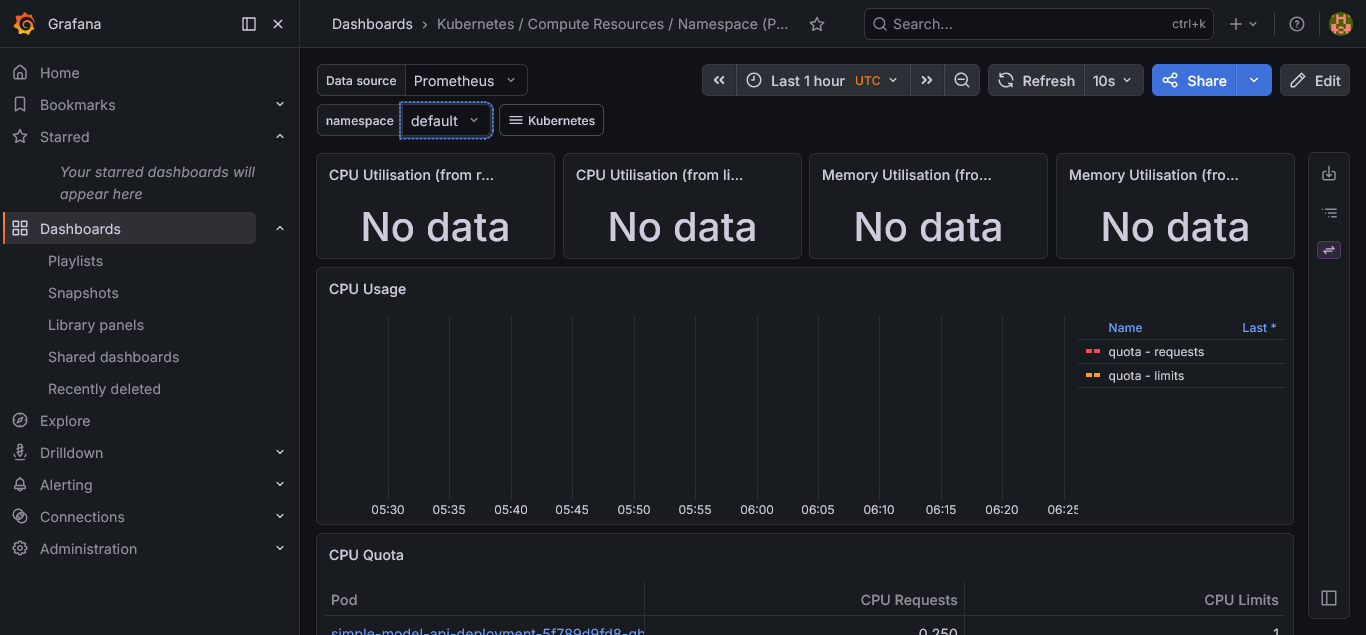Expand the Administration section chevron
This screenshot has height=635, width=1366.
280,549
